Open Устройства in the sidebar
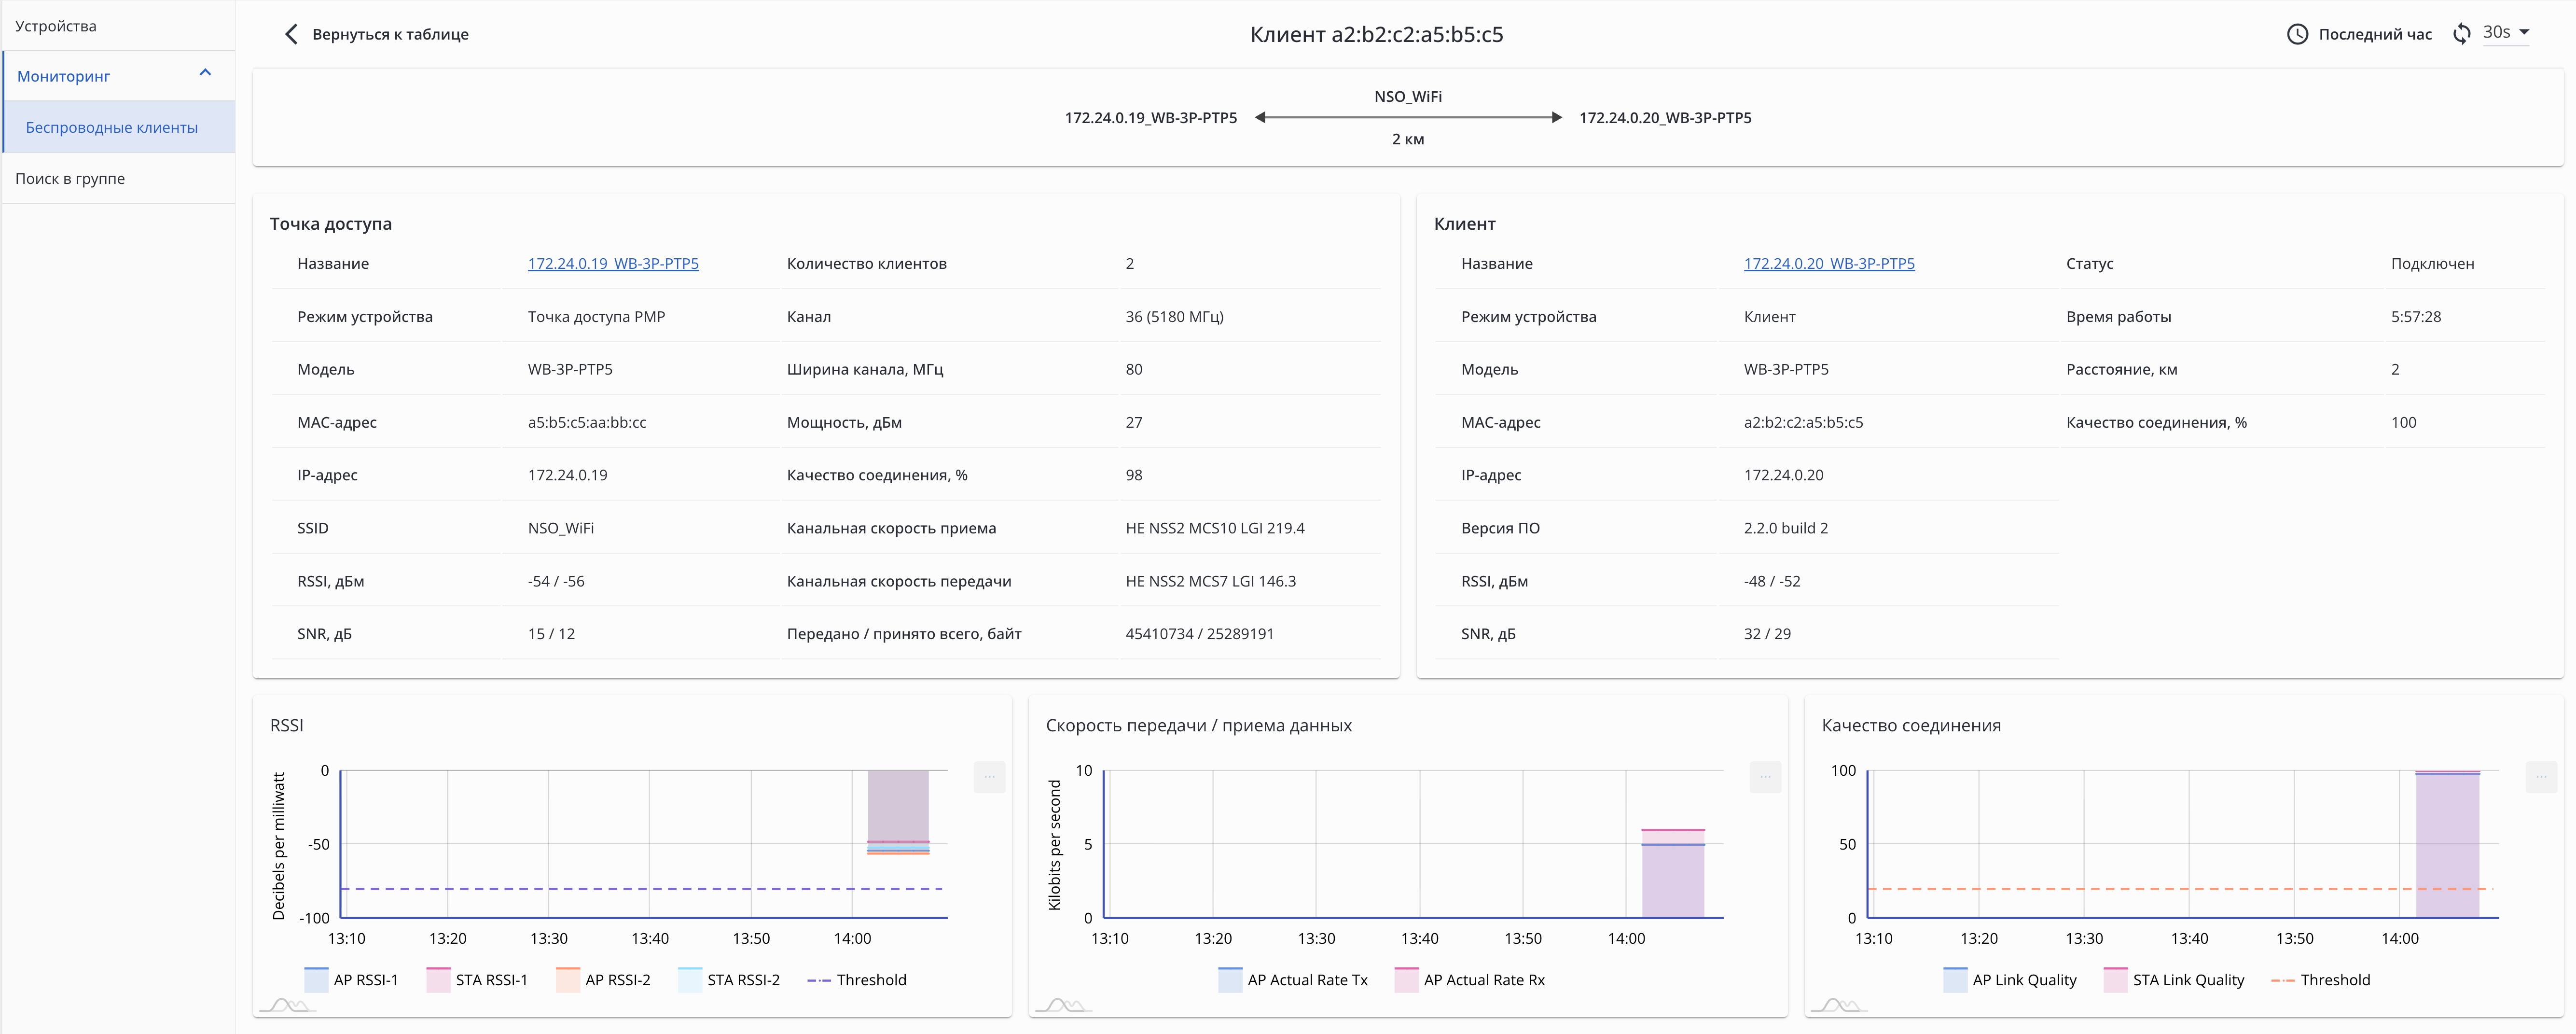The image size is (2576, 1034). click(56, 26)
